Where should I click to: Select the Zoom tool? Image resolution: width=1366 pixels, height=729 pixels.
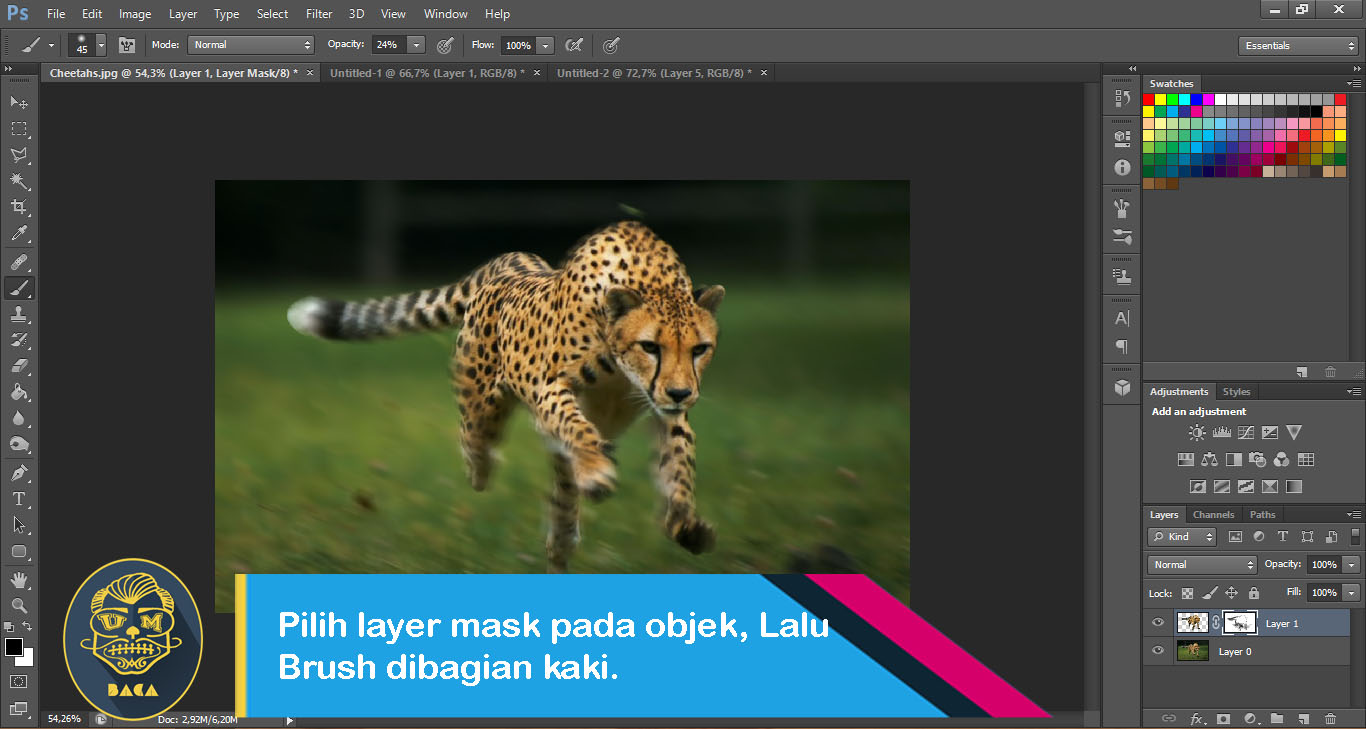pos(20,604)
